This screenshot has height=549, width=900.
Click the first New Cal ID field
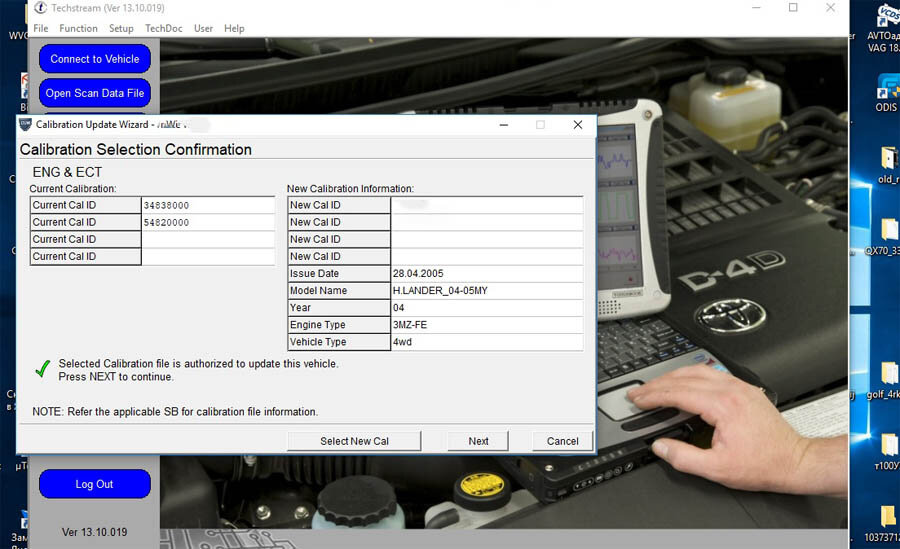(x=487, y=205)
